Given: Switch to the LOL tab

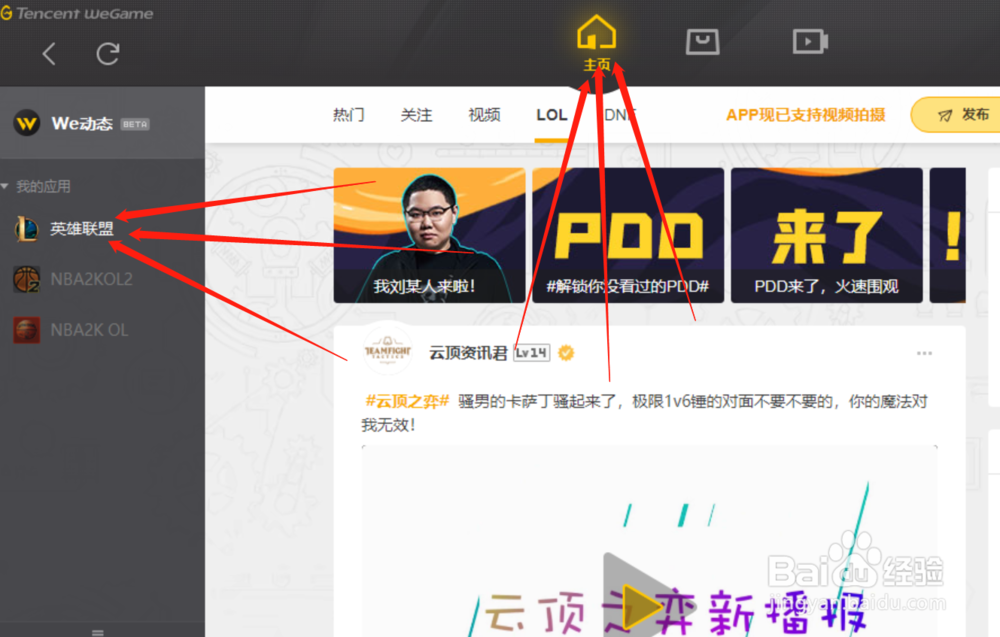Looking at the screenshot, I should (x=552, y=115).
